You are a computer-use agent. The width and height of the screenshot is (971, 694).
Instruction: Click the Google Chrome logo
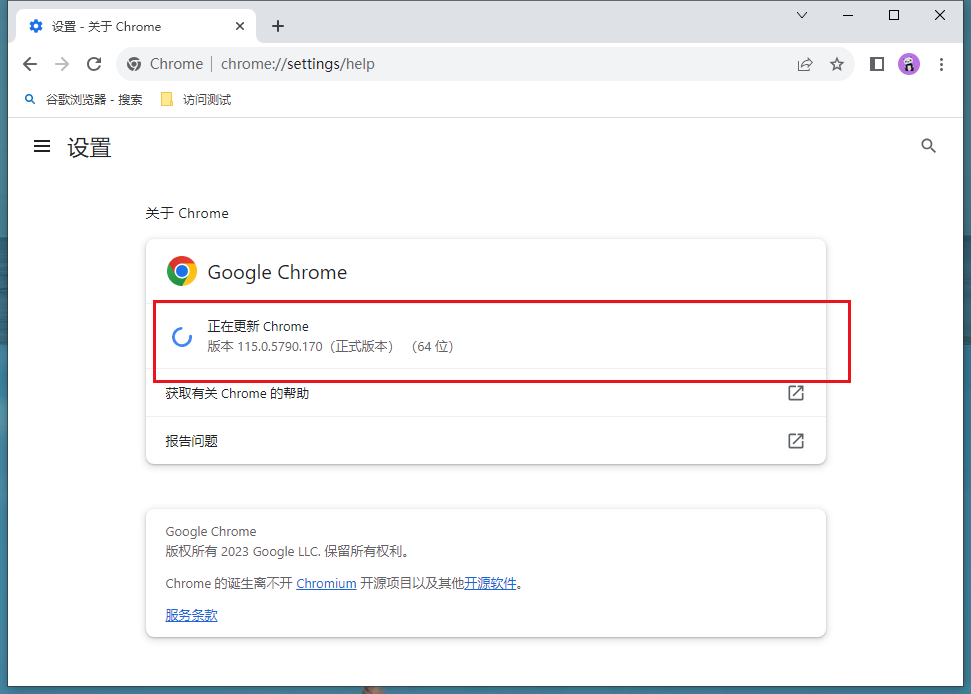click(182, 271)
